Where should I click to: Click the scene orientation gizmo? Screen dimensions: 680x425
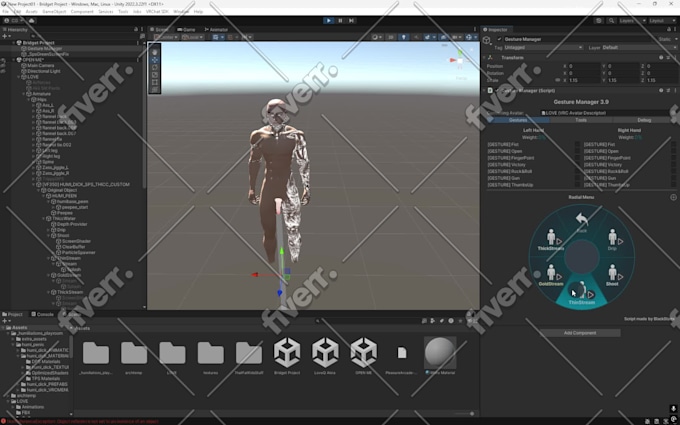458,61
